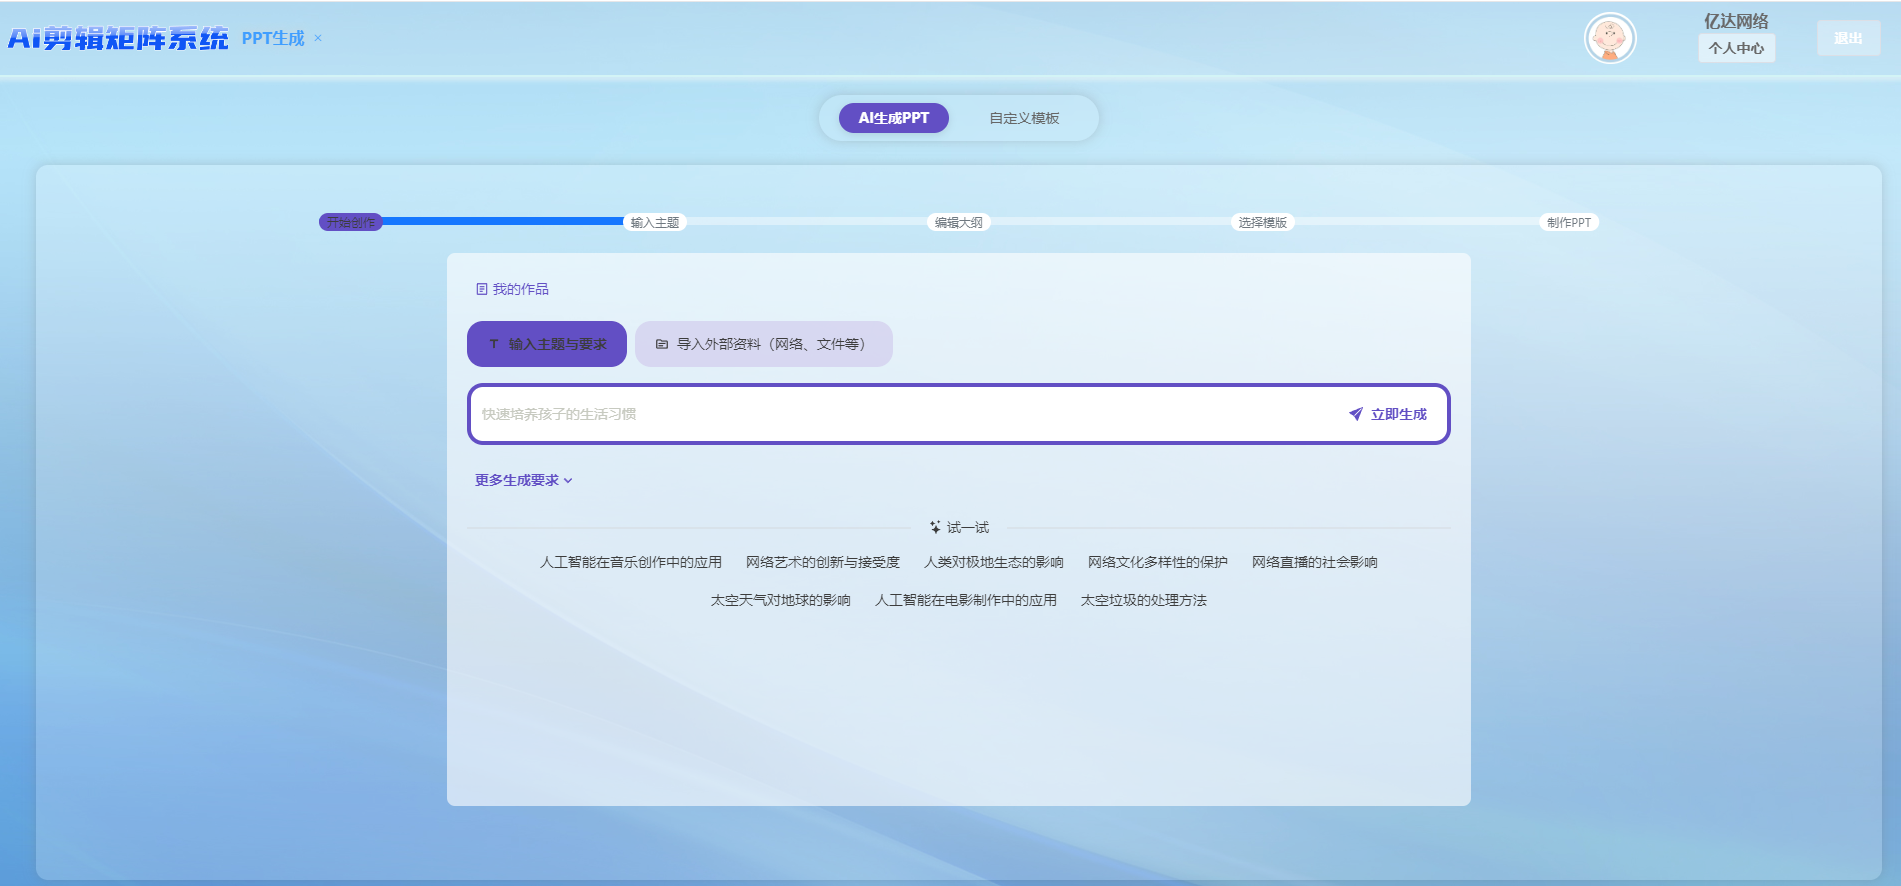Click the 选择模版 step marker
Viewport: 1901px width, 886px height.
pos(1262,222)
